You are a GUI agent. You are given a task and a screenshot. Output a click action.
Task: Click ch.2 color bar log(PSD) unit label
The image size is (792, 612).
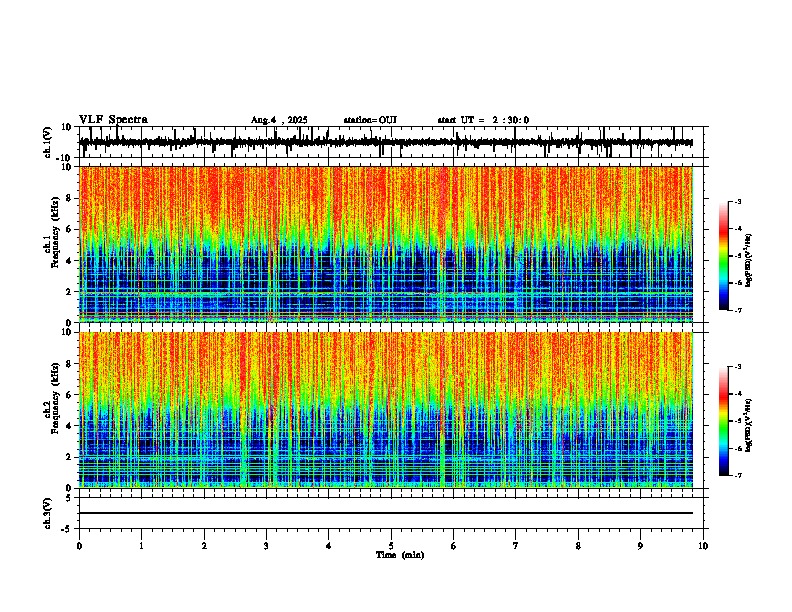point(749,425)
